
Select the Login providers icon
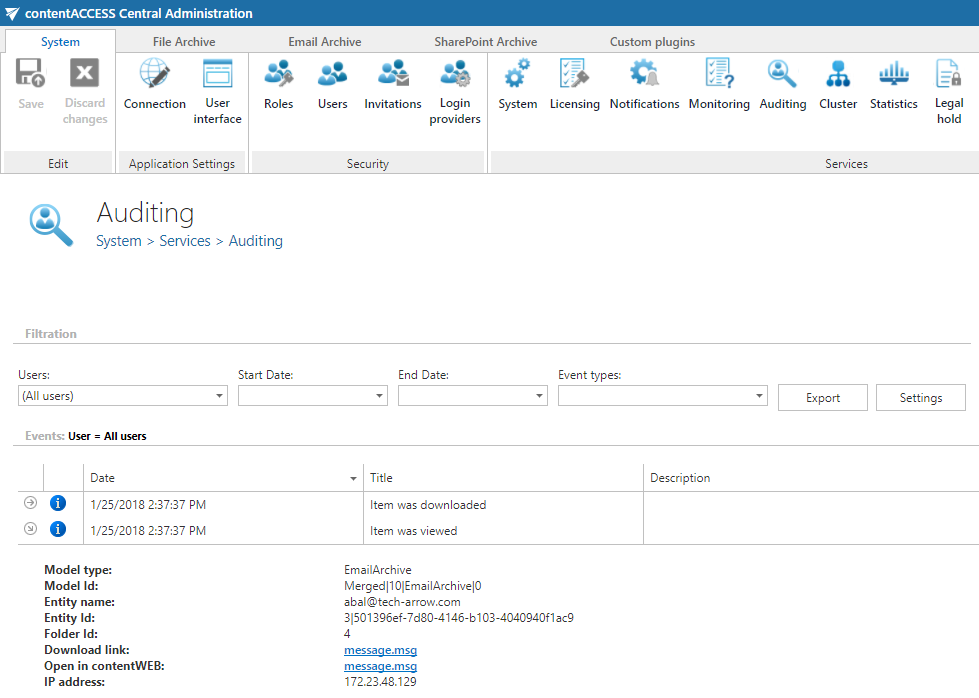[x=455, y=92]
